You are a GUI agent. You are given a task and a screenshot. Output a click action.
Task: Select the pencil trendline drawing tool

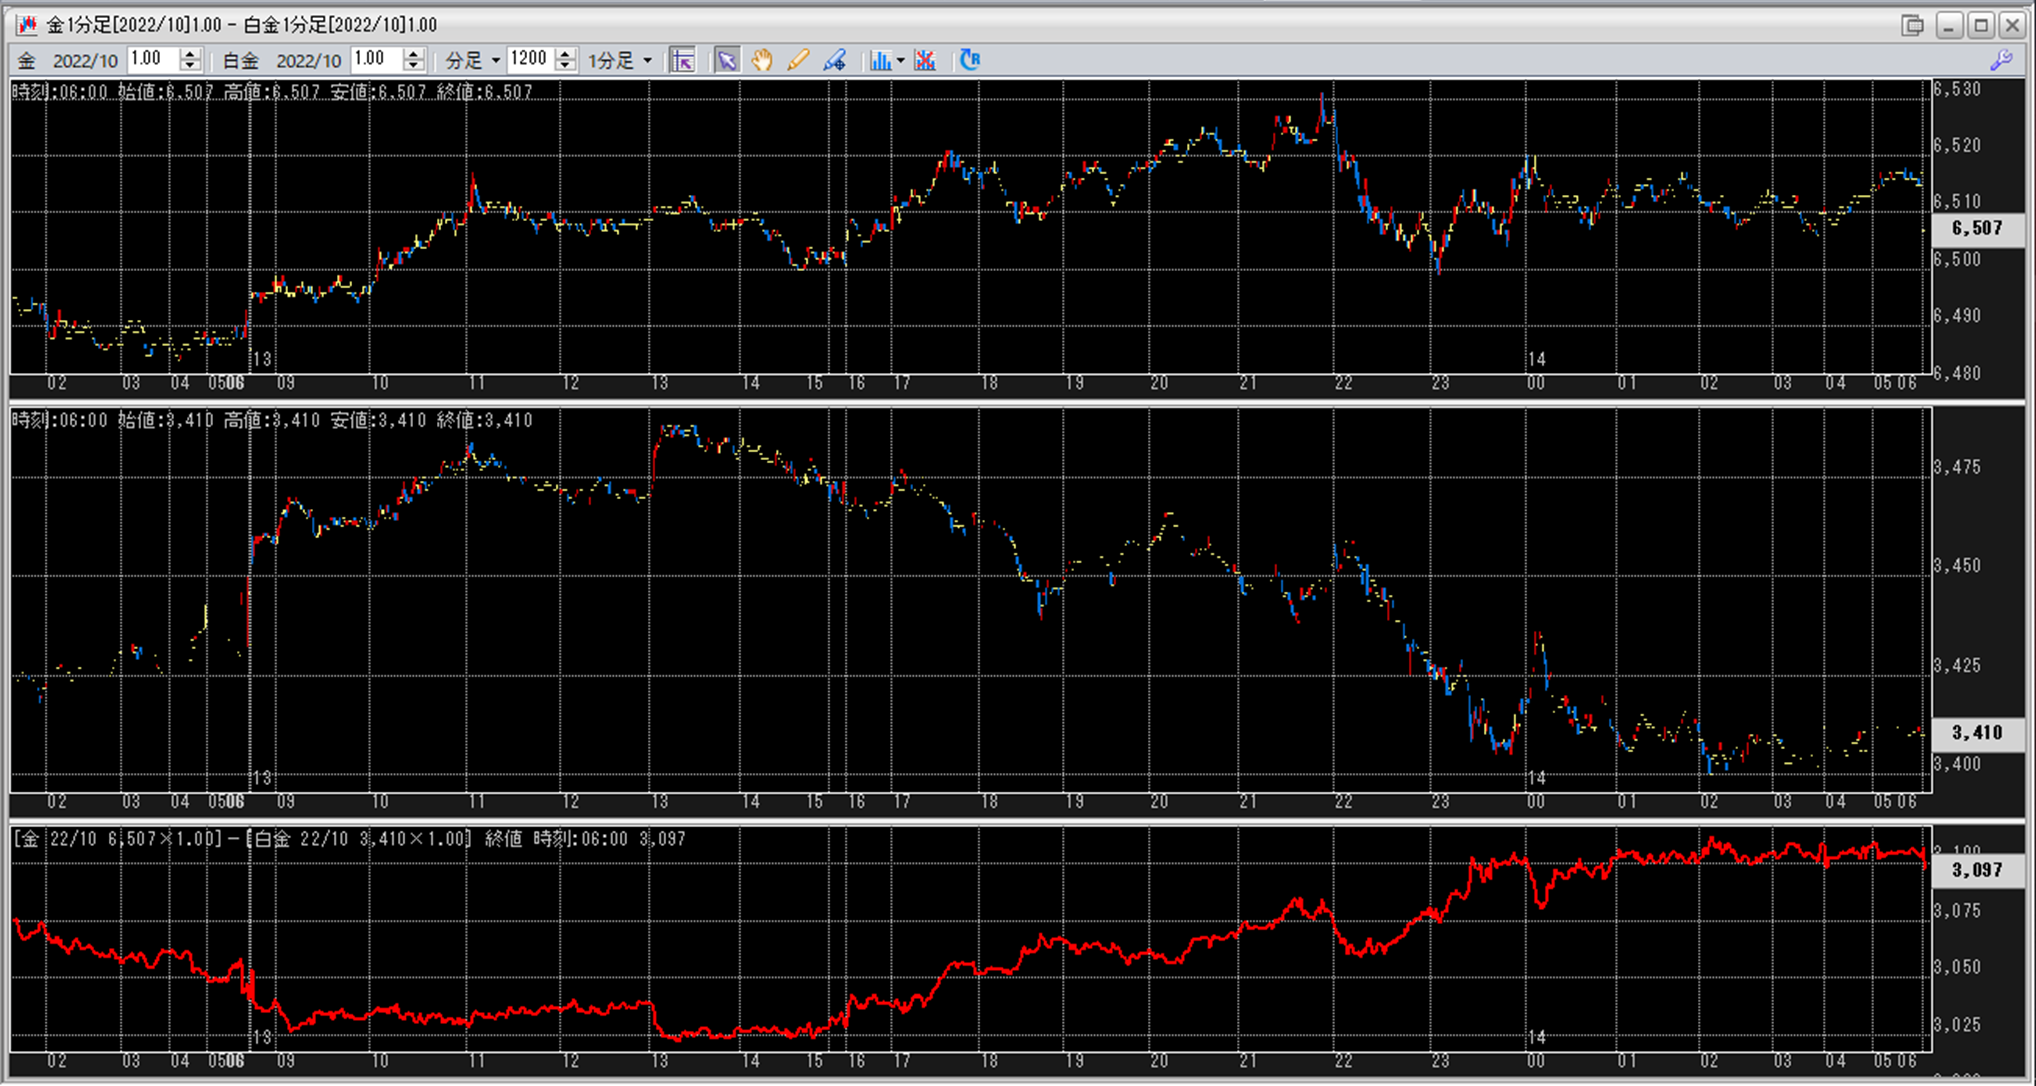click(x=797, y=60)
